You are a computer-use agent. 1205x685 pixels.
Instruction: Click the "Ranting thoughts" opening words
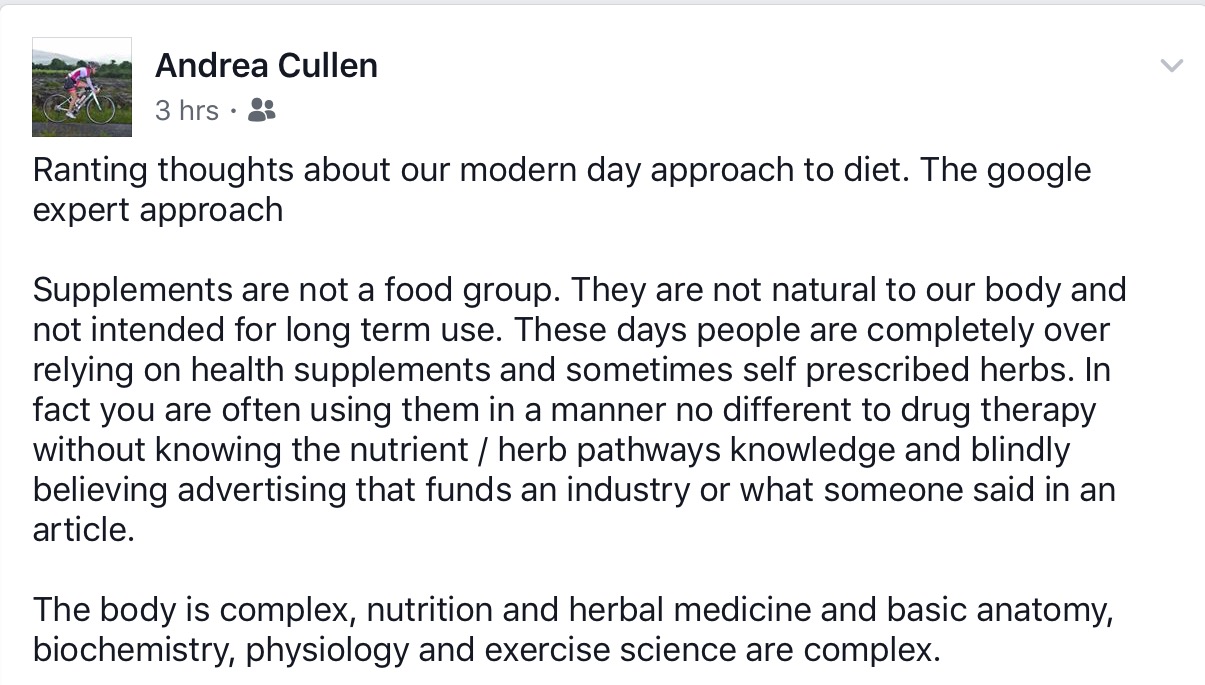tap(163, 170)
